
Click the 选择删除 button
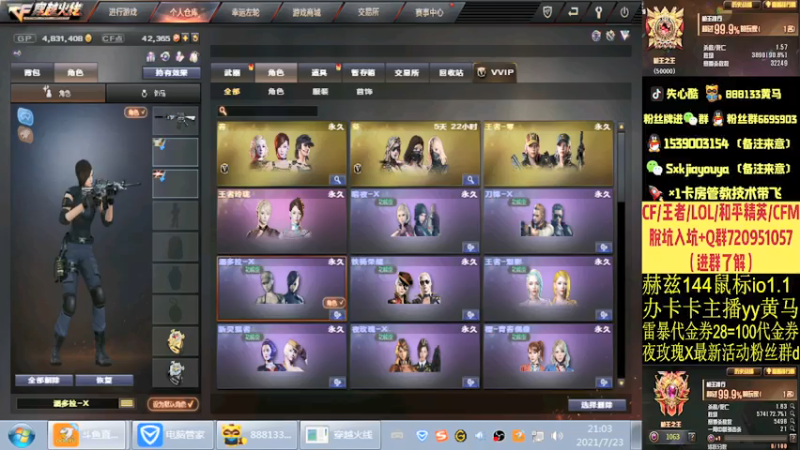[x=596, y=405]
